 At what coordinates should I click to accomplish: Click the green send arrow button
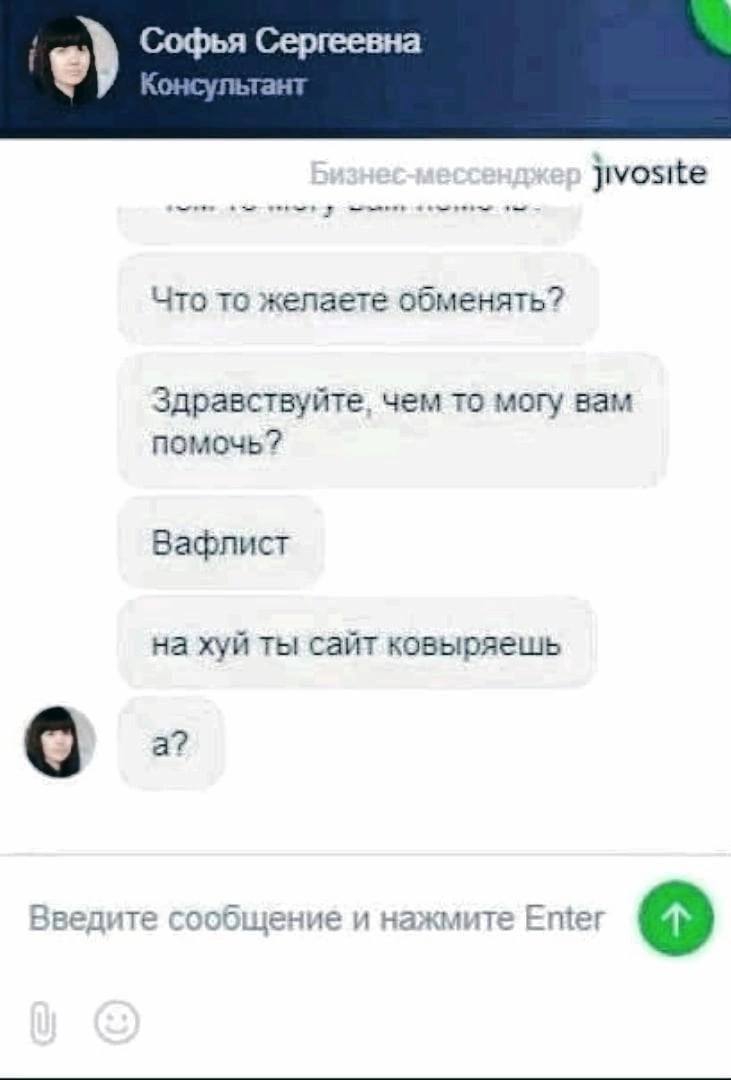(x=676, y=918)
